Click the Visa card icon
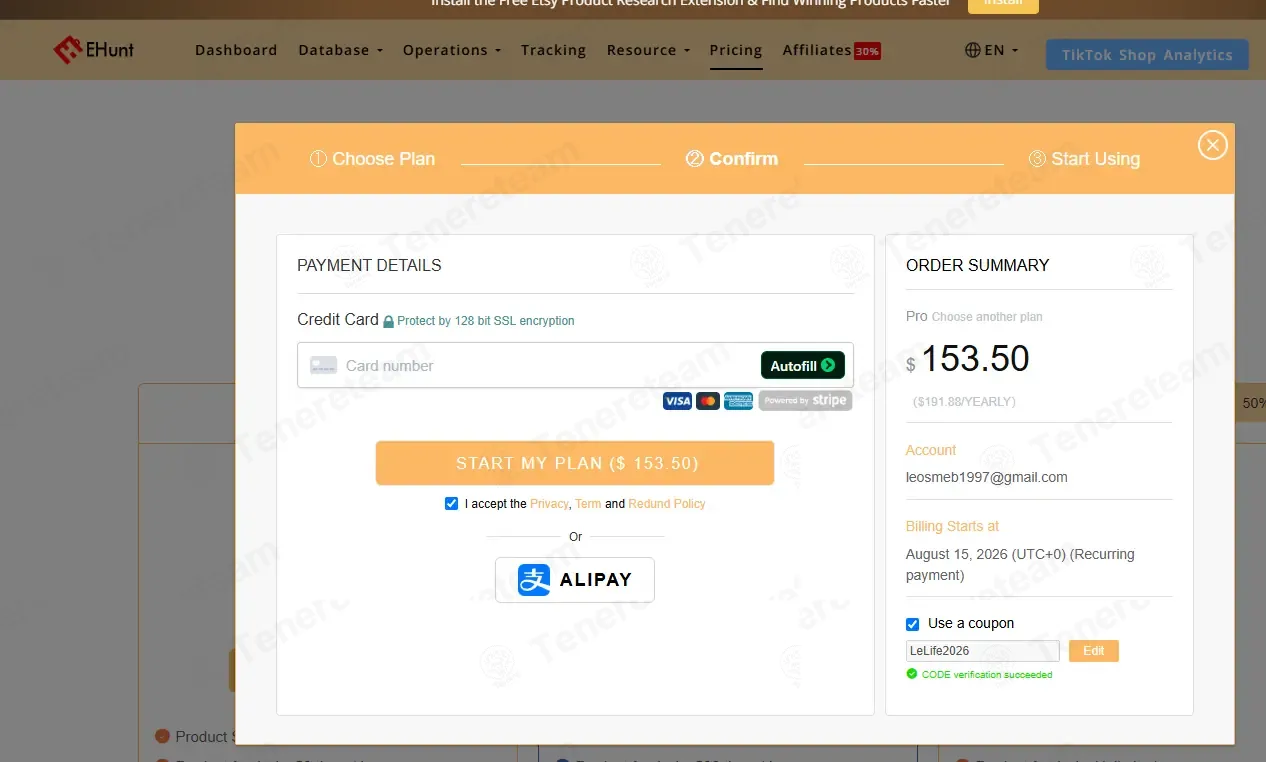This screenshot has width=1266, height=762. [677, 401]
